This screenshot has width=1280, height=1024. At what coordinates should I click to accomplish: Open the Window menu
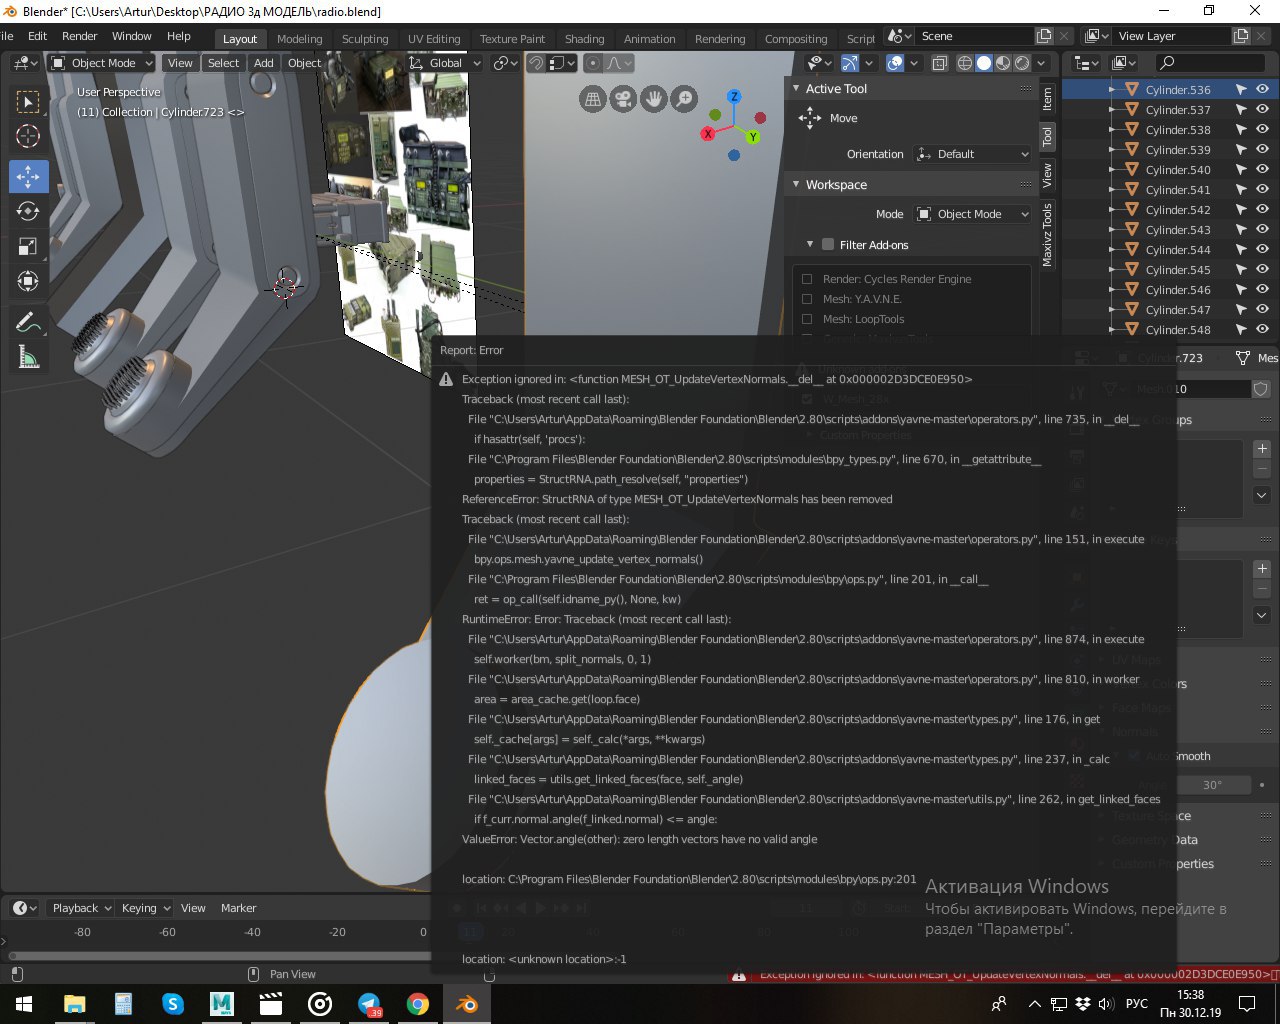(x=132, y=36)
